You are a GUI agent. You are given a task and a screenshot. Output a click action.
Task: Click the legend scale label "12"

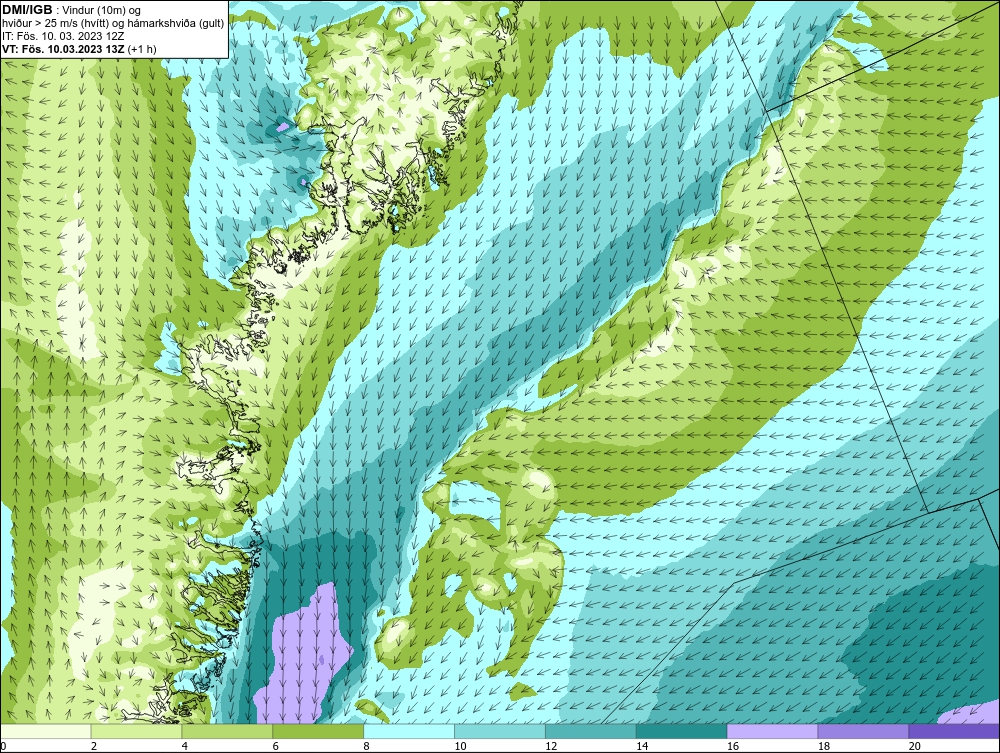tap(551, 746)
